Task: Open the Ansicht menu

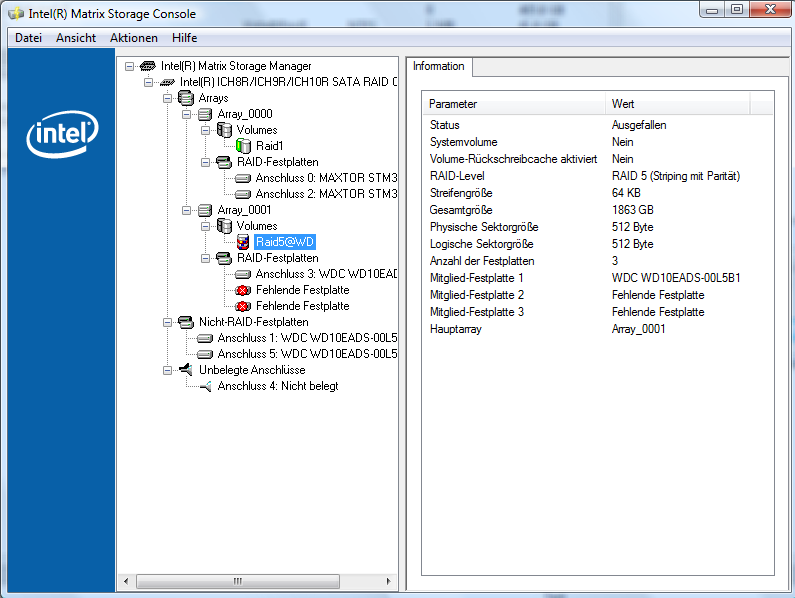Action: (76, 38)
